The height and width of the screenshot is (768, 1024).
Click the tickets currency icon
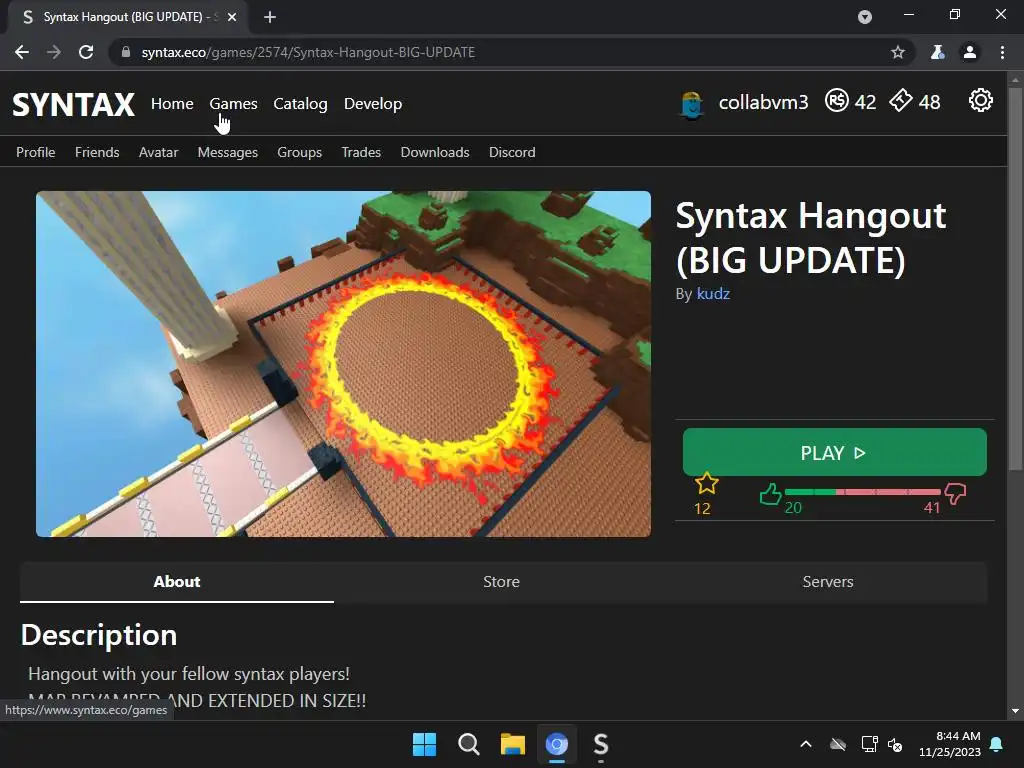pos(901,101)
